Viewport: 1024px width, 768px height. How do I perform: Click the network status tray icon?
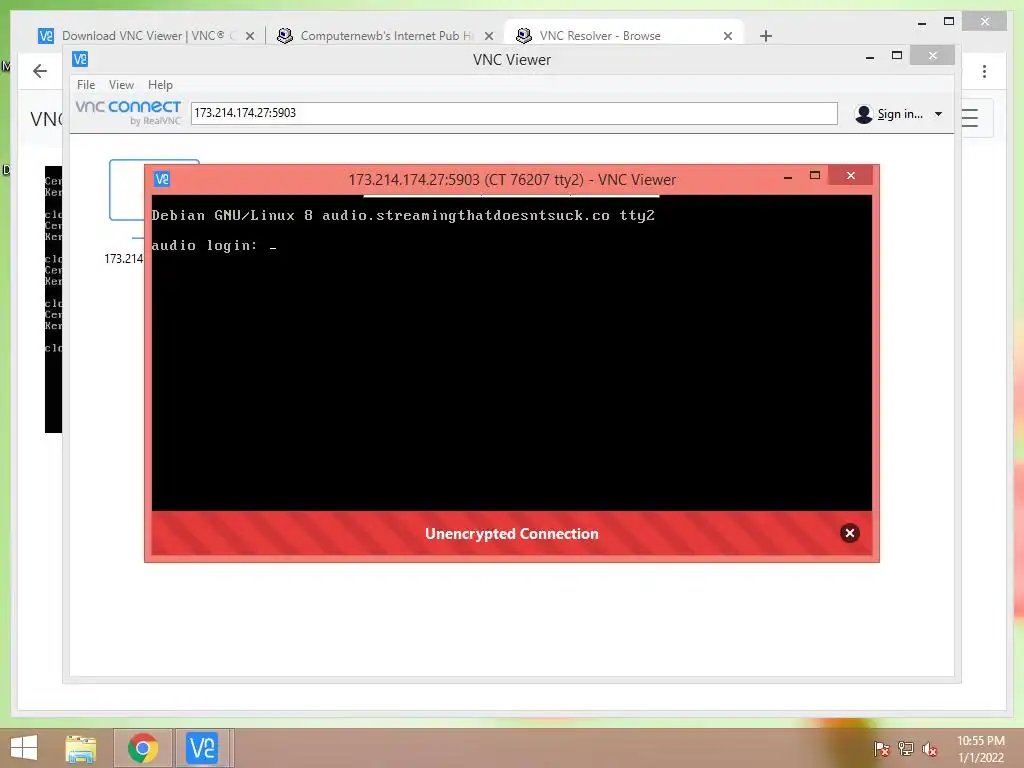906,749
